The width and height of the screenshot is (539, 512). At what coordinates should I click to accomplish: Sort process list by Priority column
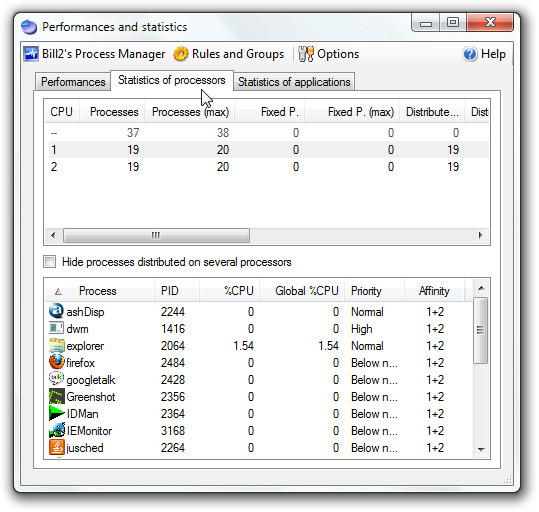tap(374, 291)
